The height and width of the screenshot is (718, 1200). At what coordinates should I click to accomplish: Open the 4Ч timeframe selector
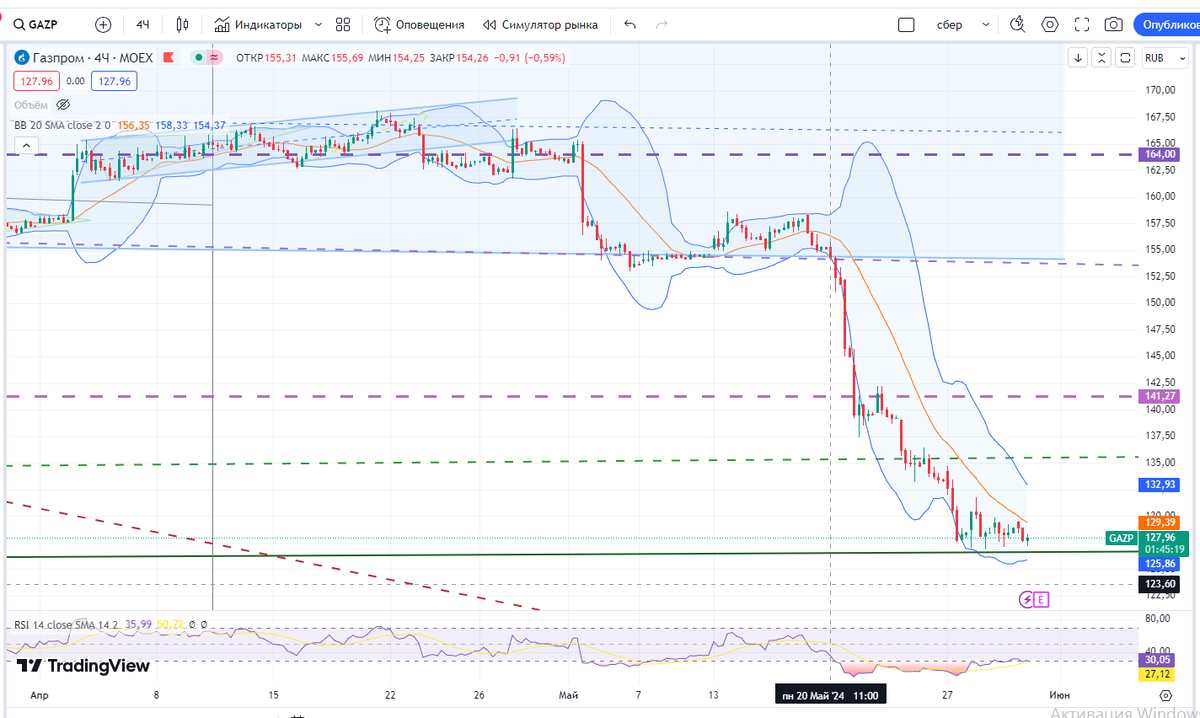click(143, 24)
